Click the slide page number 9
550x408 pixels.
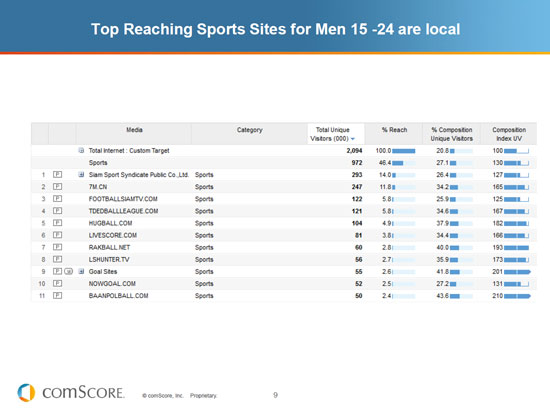[275, 395]
